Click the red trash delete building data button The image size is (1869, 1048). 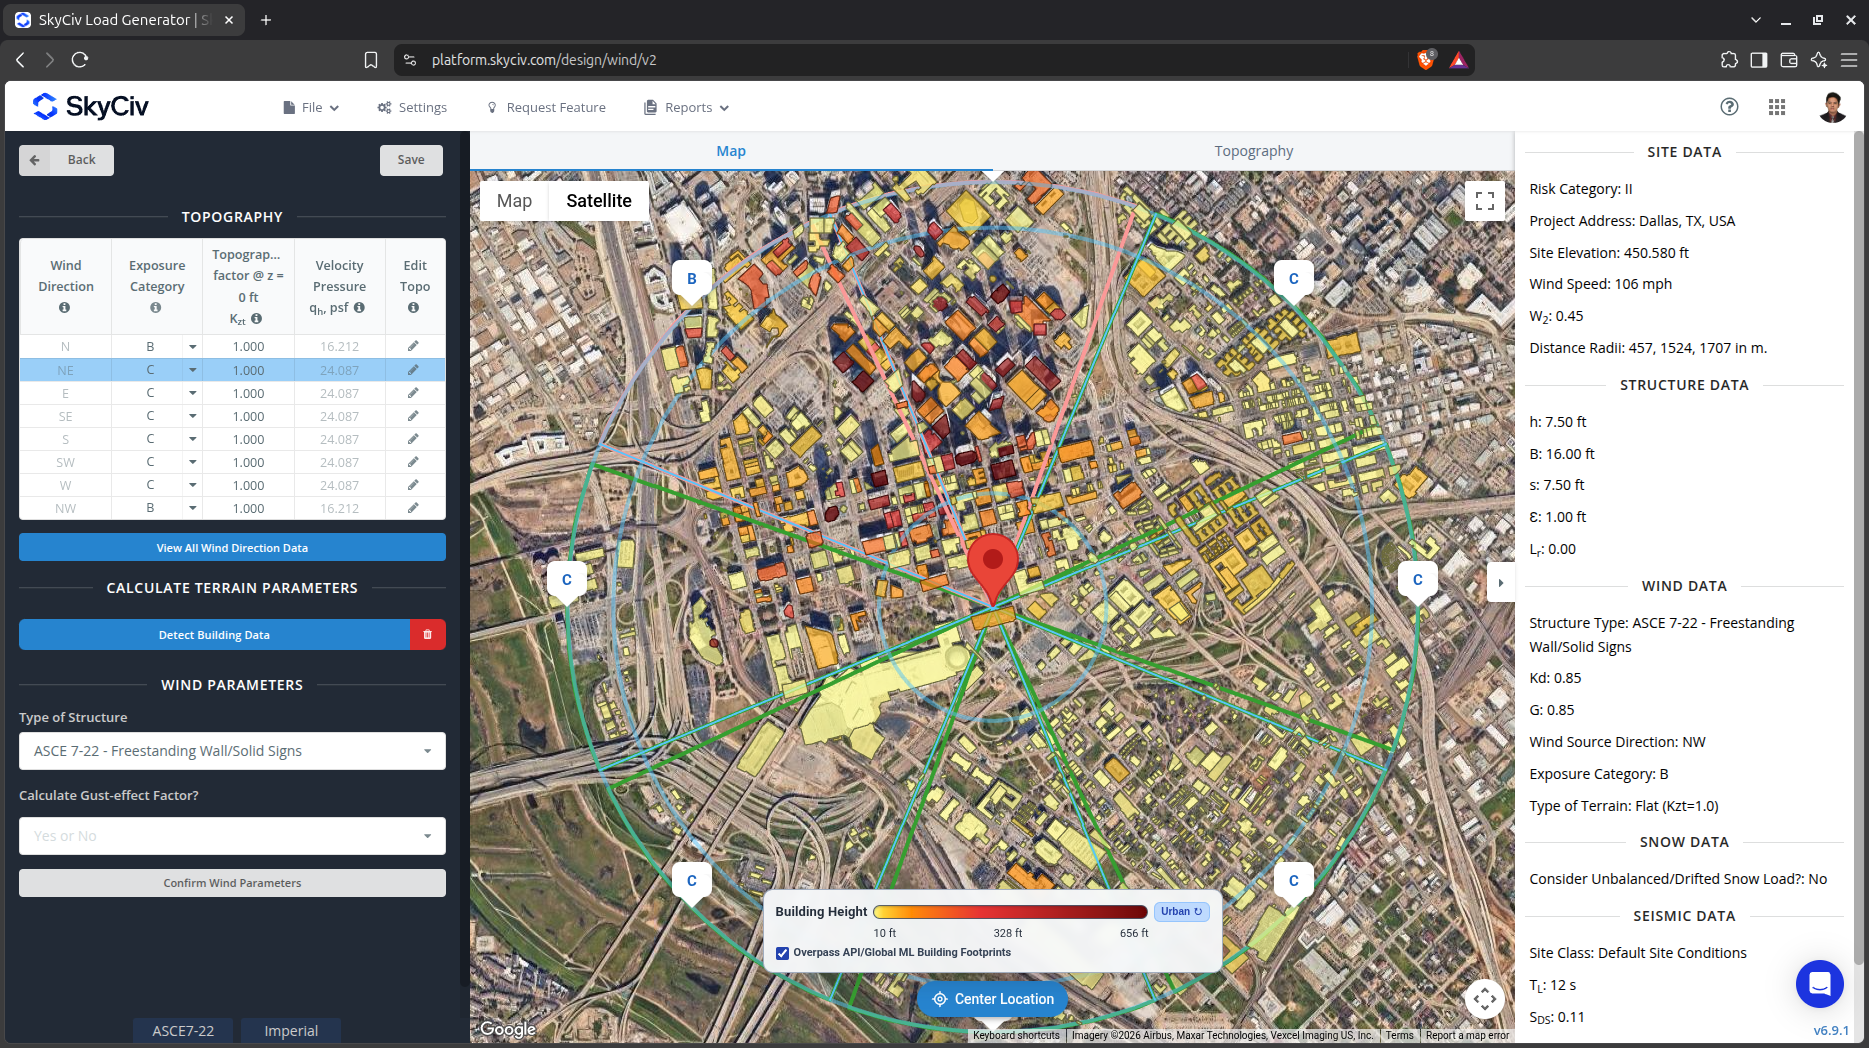click(x=427, y=635)
